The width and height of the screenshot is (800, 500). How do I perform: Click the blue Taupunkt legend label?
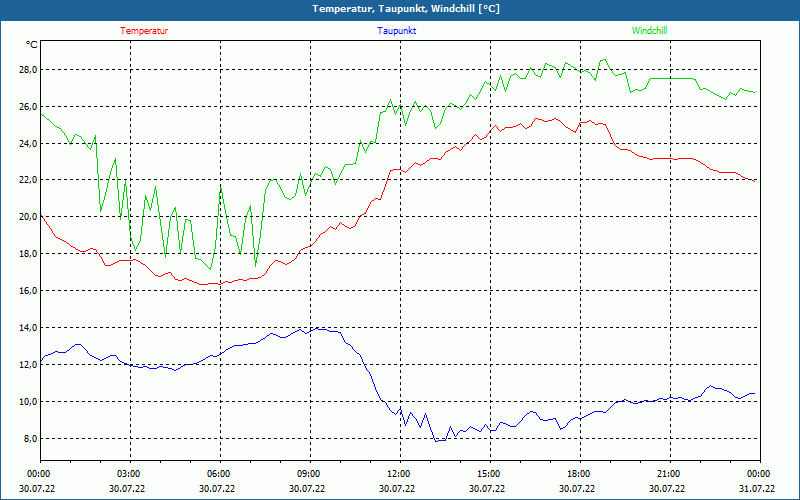[x=396, y=31]
